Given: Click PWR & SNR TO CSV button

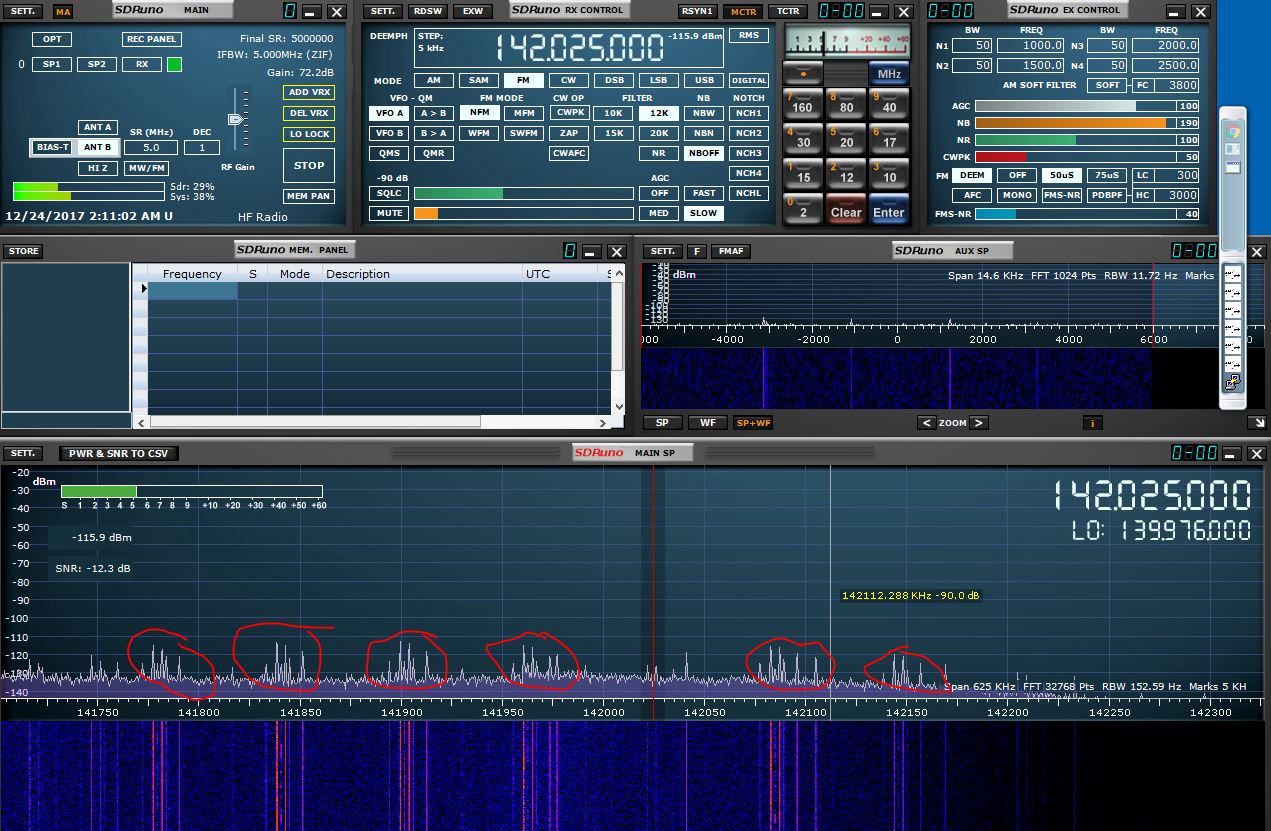Looking at the screenshot, I should (x=118, y=453).
